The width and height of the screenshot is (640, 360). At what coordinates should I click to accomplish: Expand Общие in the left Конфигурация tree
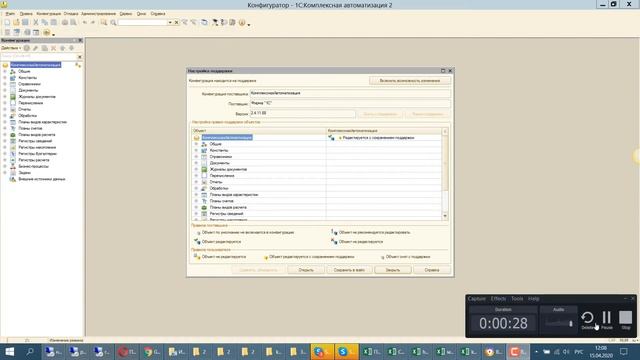coord(5,71)
